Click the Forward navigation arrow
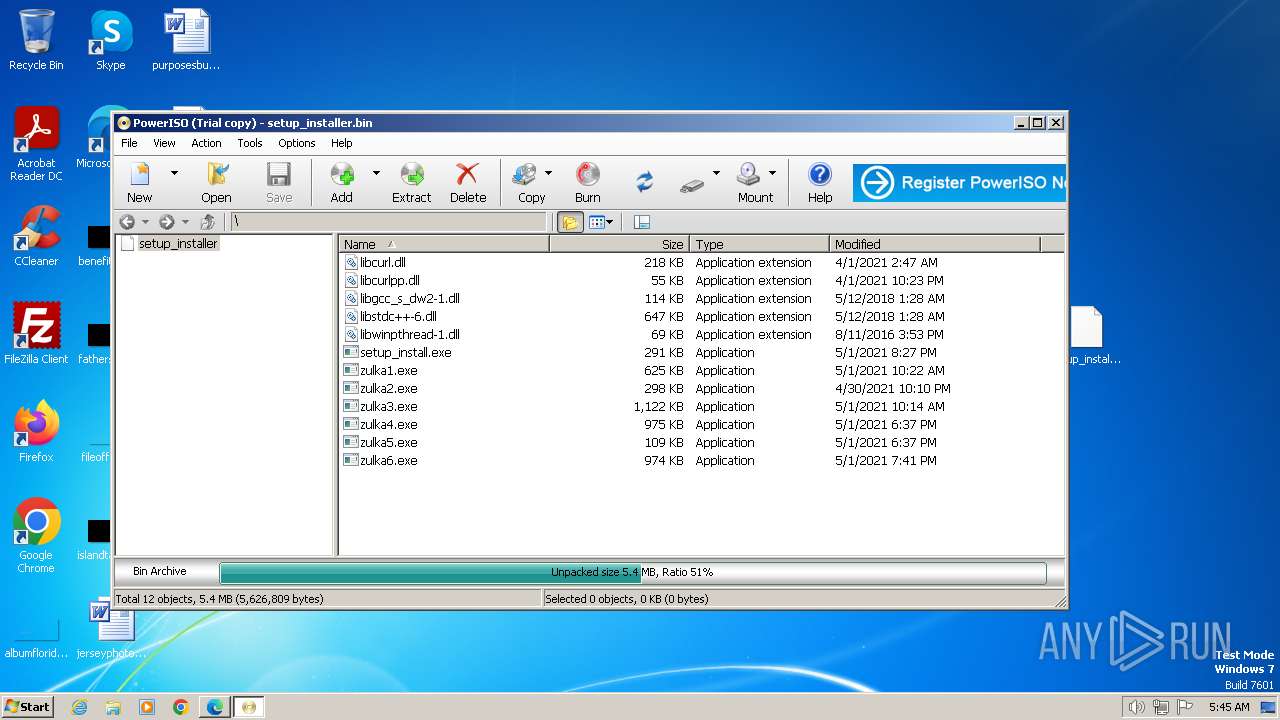Viewport: 1280px width, 720px height. coord(167,222)
